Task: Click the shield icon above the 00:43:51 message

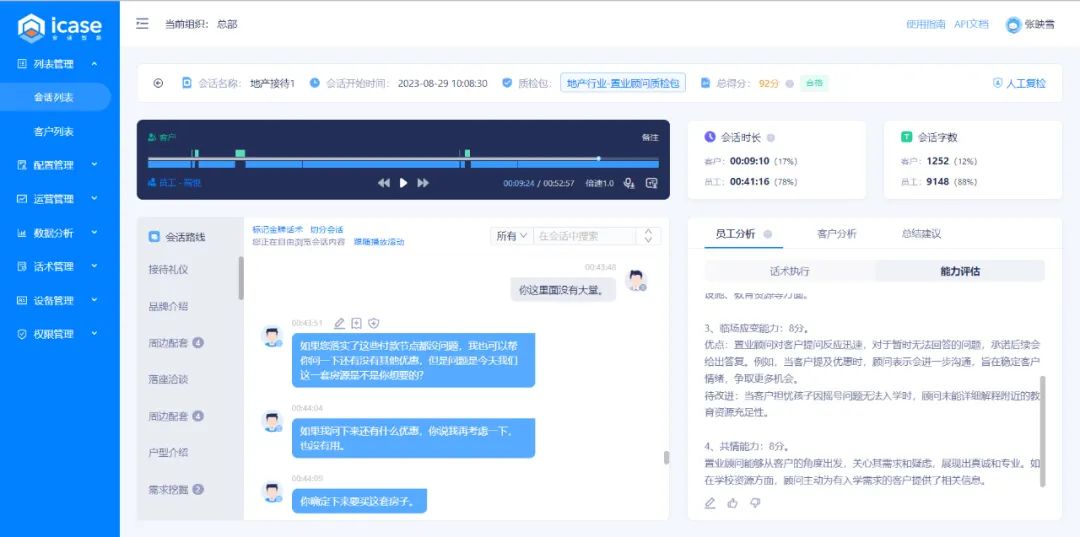Action: point(373,323)
